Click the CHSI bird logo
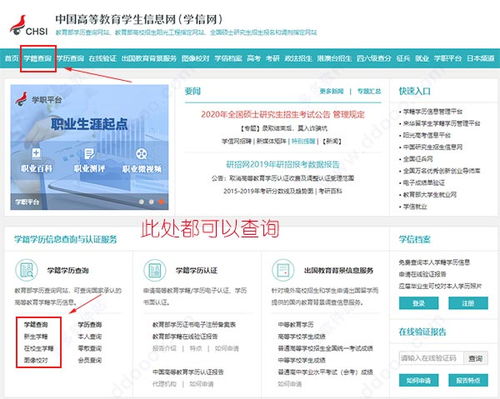Image resolution: width=500 pixels, height=399 pixels. point(29,25)
